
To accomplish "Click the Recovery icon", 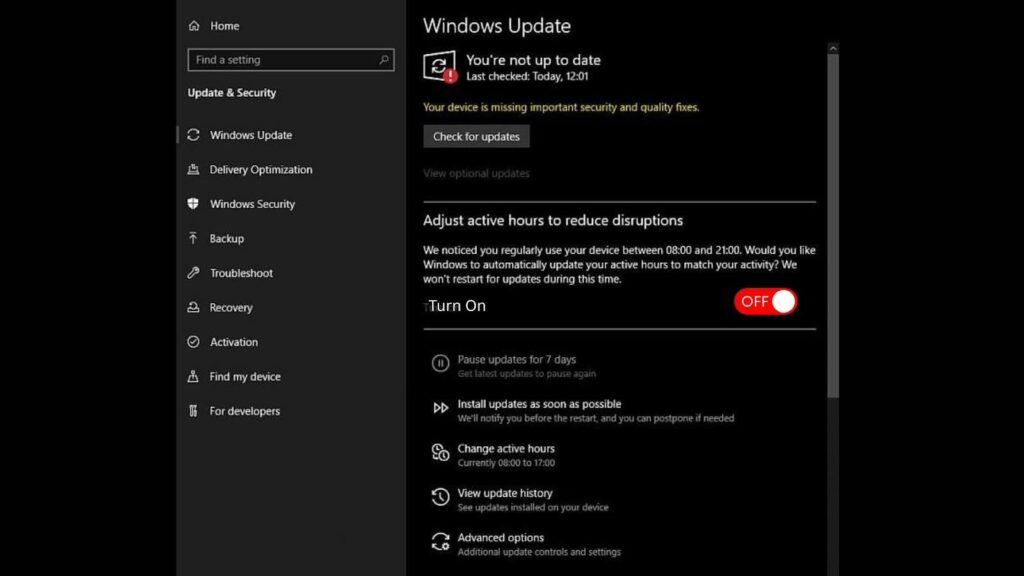I will click(x=193, y=307).
